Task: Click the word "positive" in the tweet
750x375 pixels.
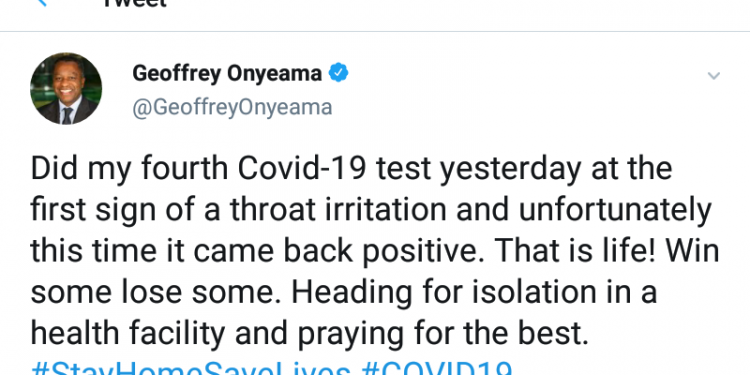Action: pos(419,252)
